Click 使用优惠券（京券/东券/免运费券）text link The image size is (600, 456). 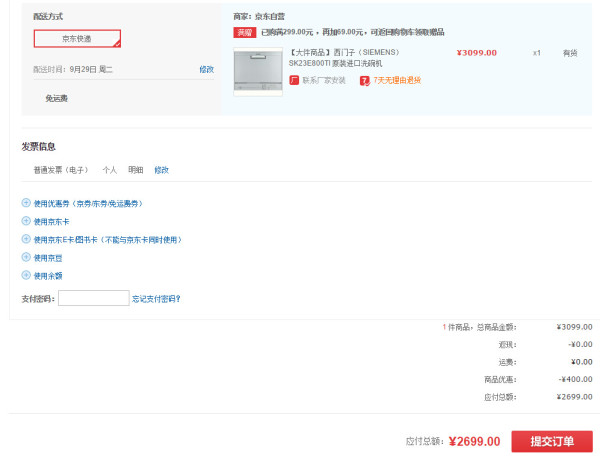click(88, 204)
